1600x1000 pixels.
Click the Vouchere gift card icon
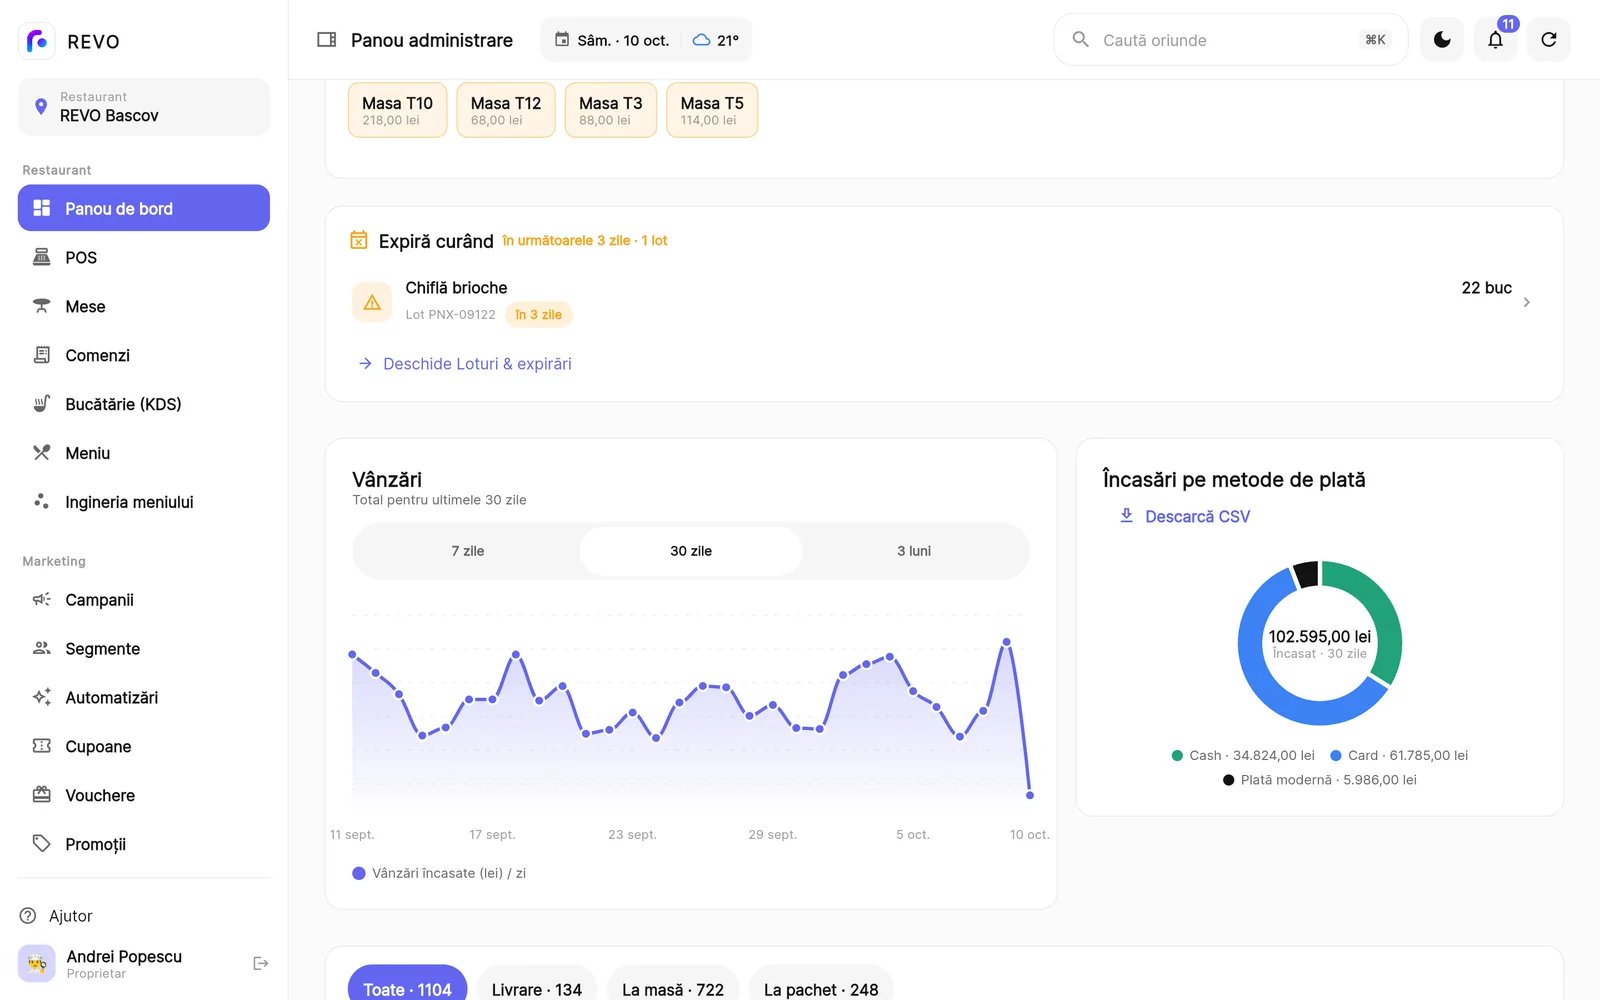click(x=41, y=796)
